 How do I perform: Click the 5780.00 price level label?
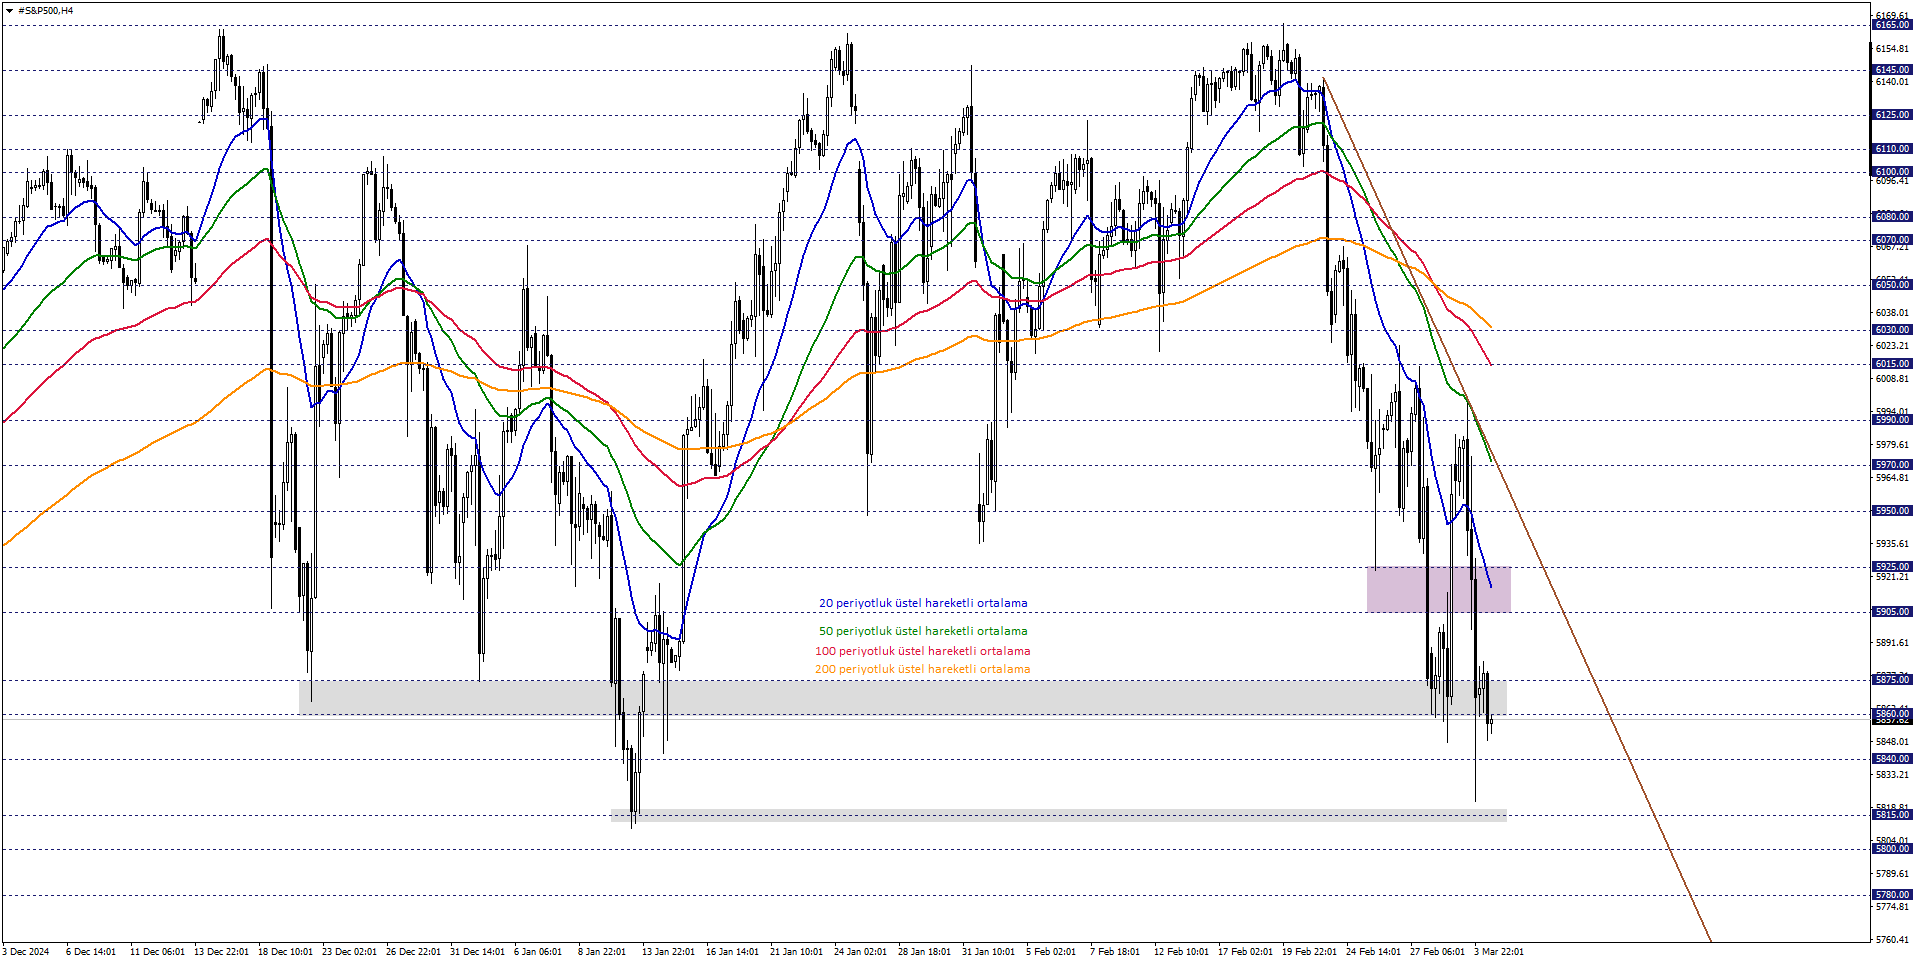pyautogui.click(x=1891, y=895)
